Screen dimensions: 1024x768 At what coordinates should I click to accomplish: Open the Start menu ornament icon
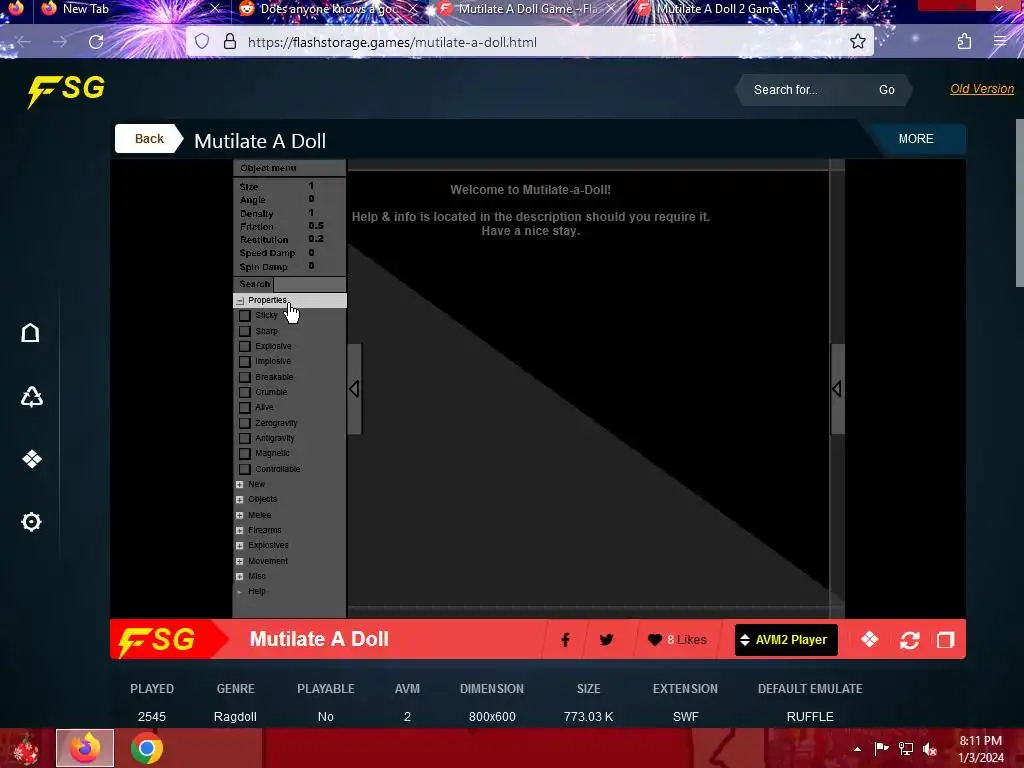click(x=25, y=748)
